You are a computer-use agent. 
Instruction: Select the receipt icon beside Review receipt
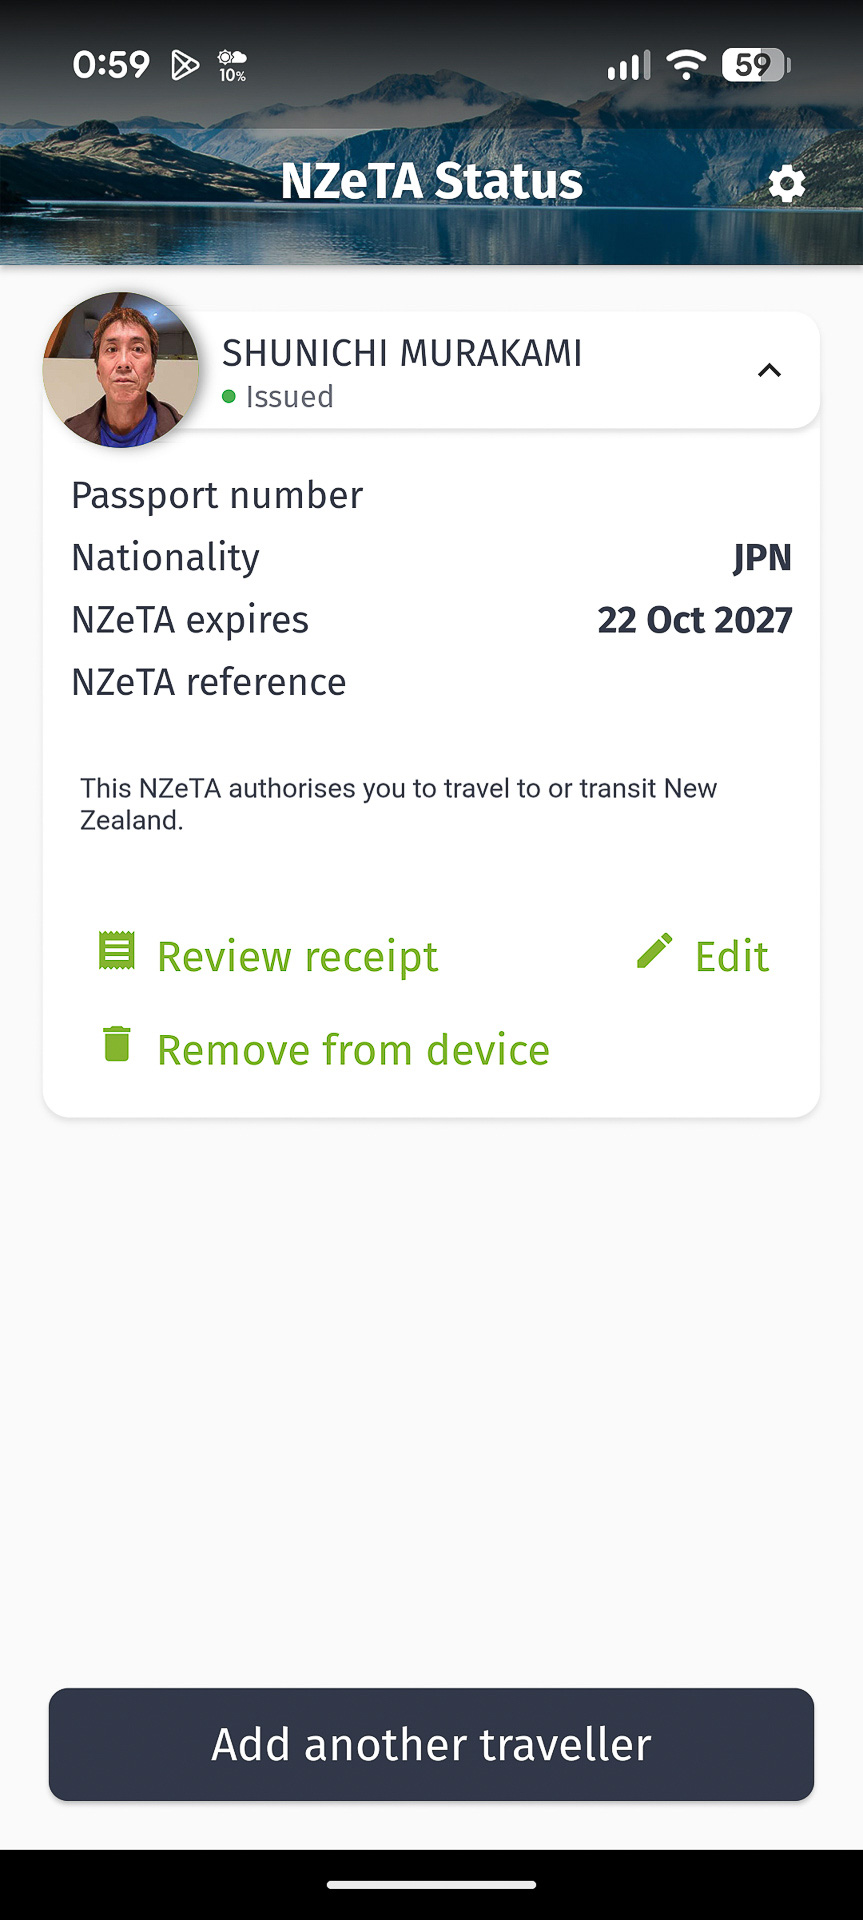(x=116, y=950)
